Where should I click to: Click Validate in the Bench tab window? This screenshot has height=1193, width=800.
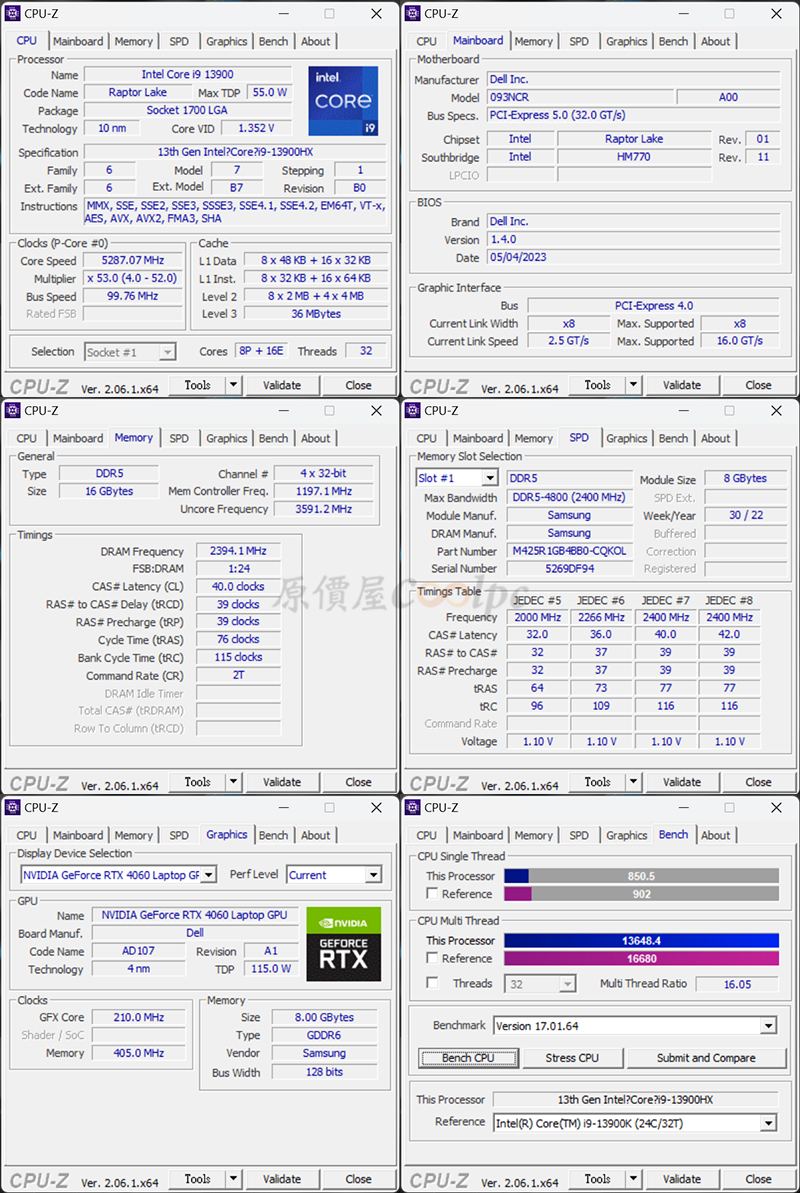pos(682,1179)
